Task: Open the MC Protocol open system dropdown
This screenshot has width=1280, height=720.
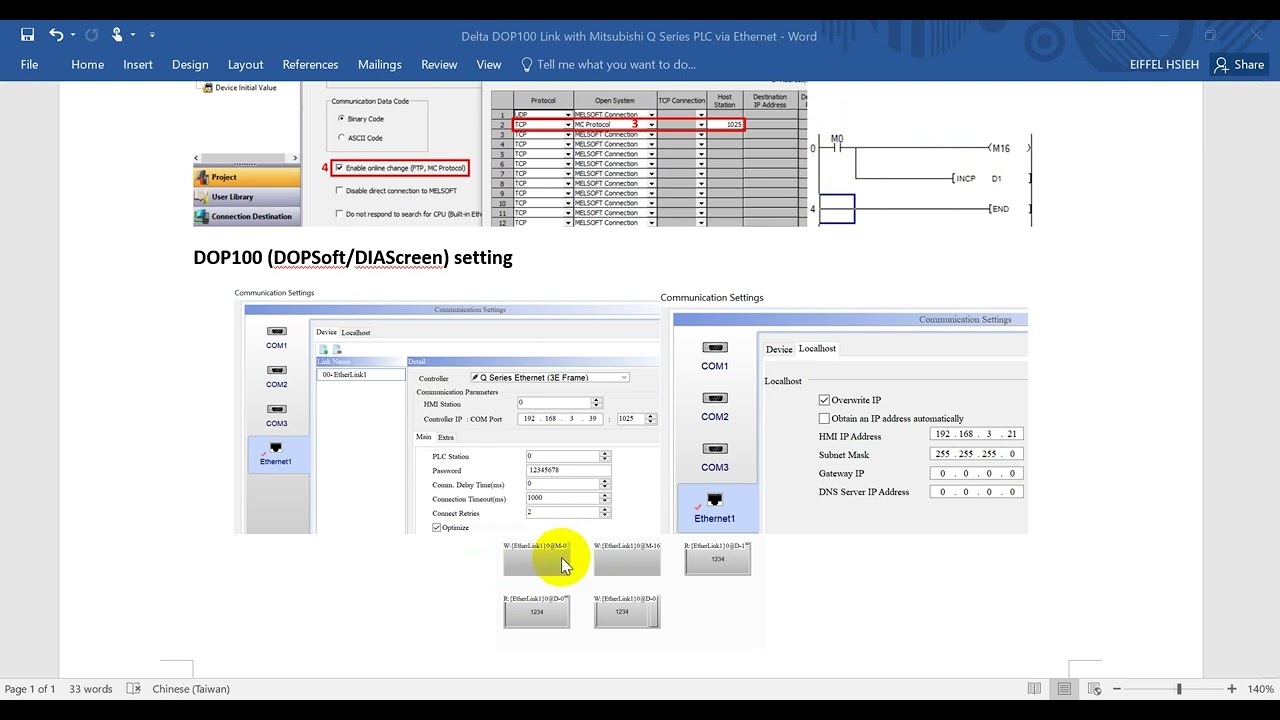Action: pos(651,125)
